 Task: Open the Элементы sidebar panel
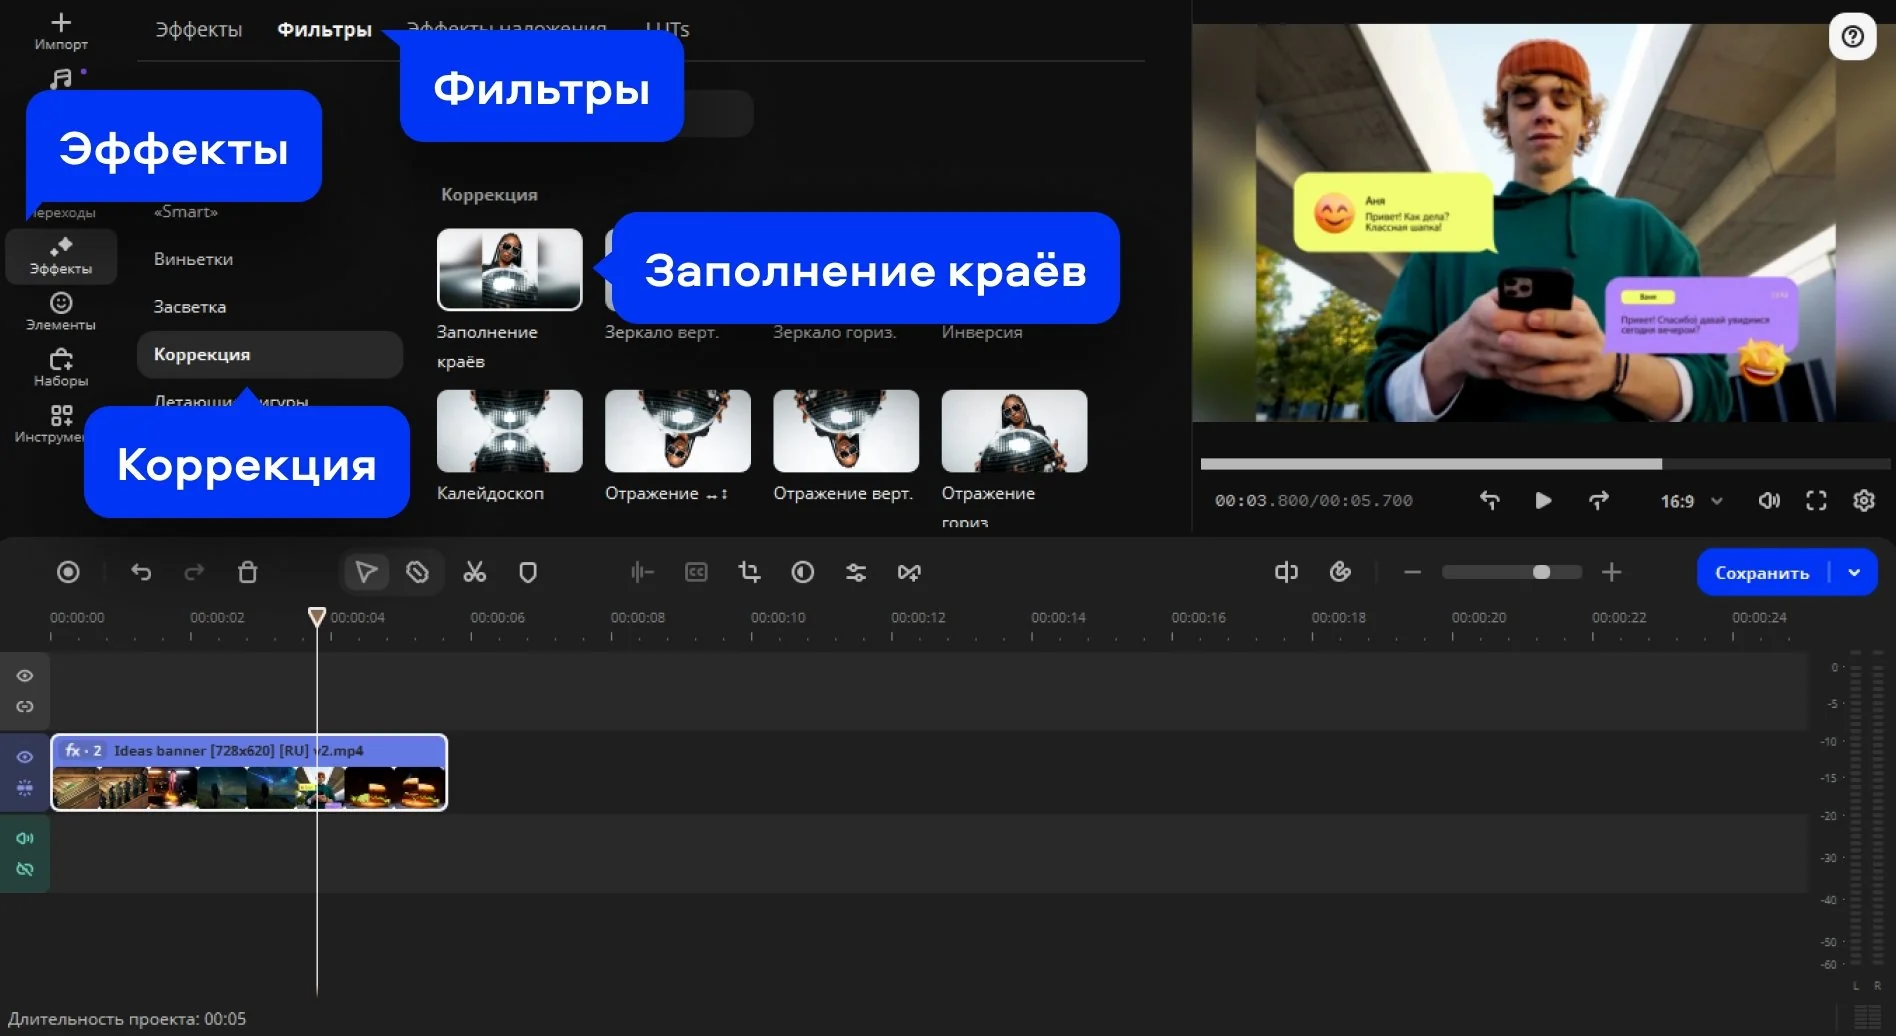click(x=61, y=311)
